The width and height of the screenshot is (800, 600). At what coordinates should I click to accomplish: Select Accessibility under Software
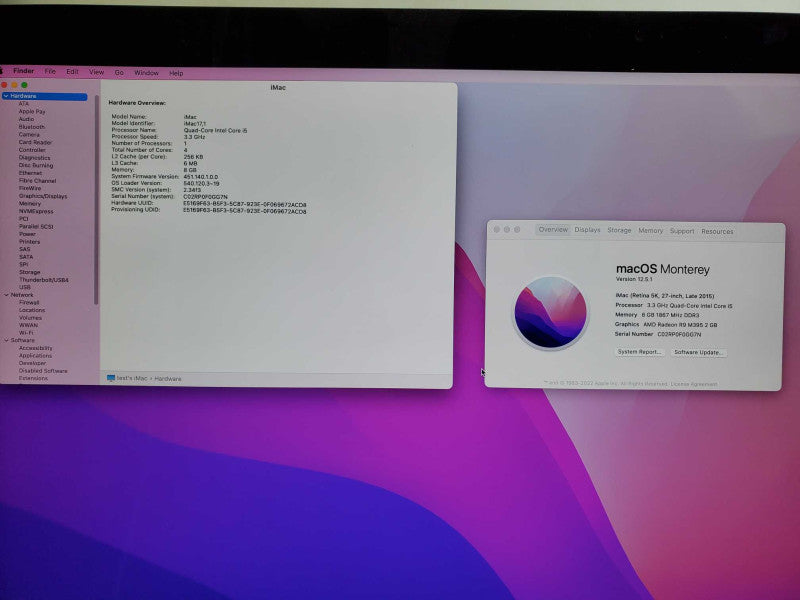pos(36,348)
